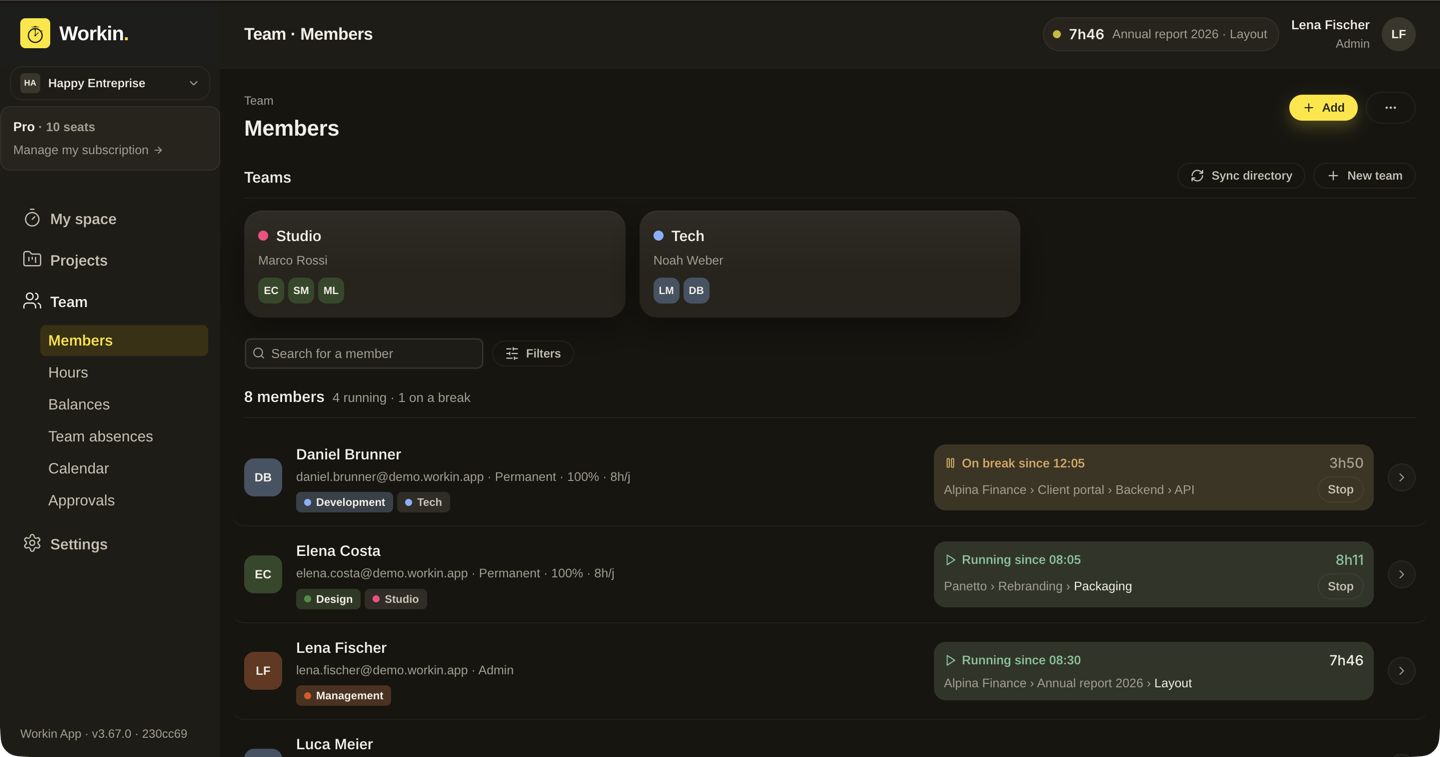Open Calendar in the sidebar
1440x757 pixels.
tap(124, 468)
